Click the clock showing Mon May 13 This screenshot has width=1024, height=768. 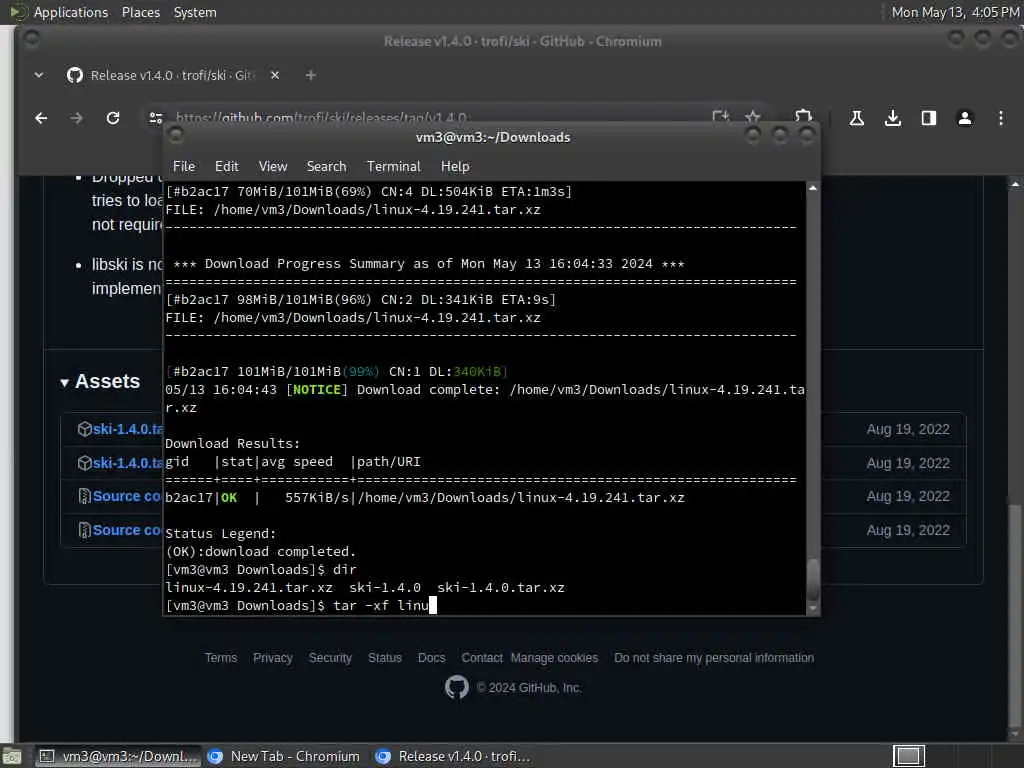click(955, 12)
